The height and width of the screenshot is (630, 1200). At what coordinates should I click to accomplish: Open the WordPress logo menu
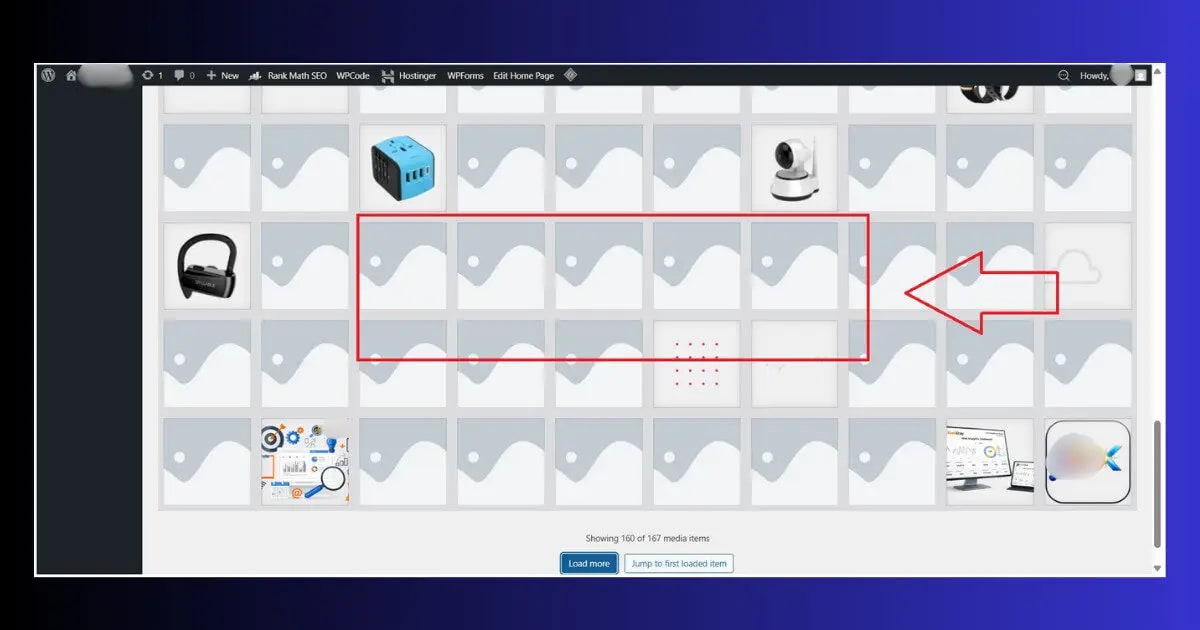click(x=48, y=75)
